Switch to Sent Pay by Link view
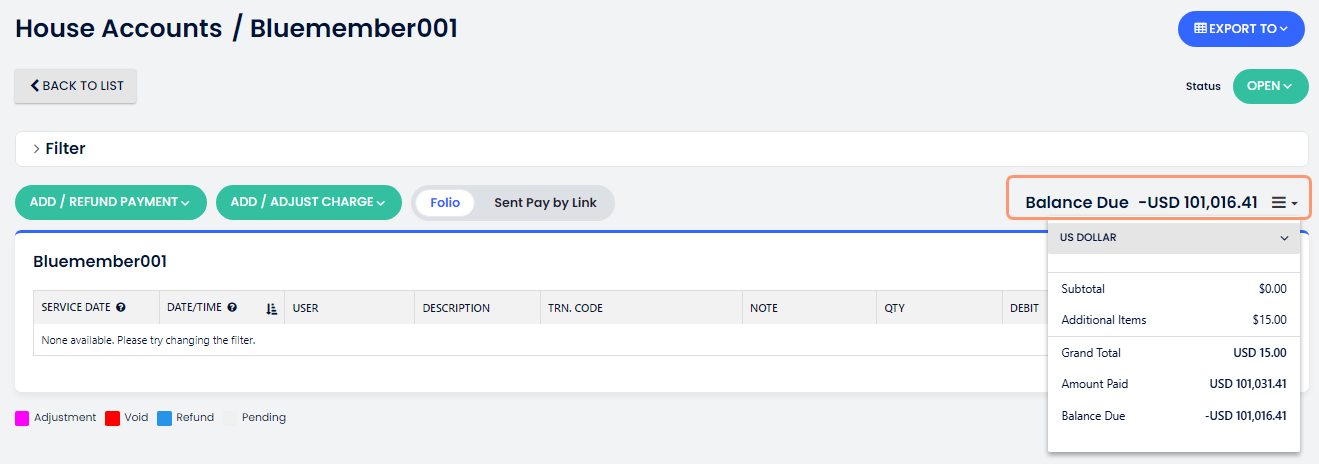 coord(545,202)
